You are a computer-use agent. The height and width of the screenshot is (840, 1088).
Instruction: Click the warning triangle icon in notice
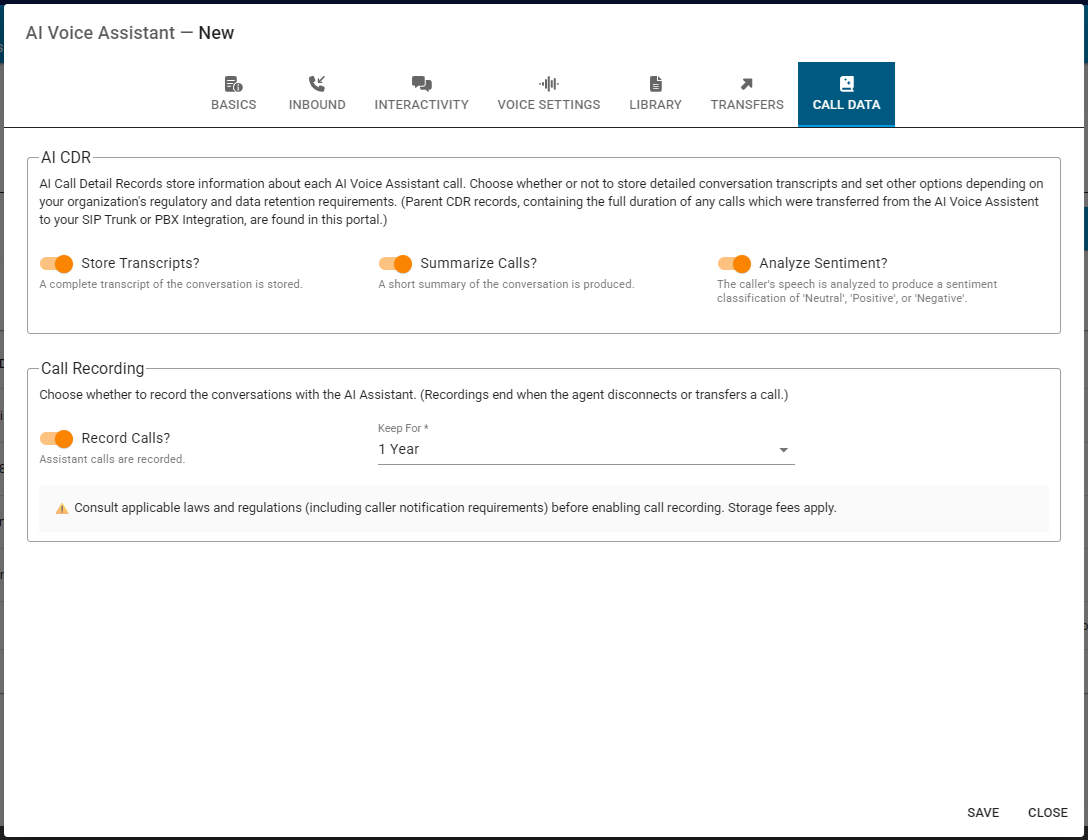pyautogui.click(x=62, y=508)
